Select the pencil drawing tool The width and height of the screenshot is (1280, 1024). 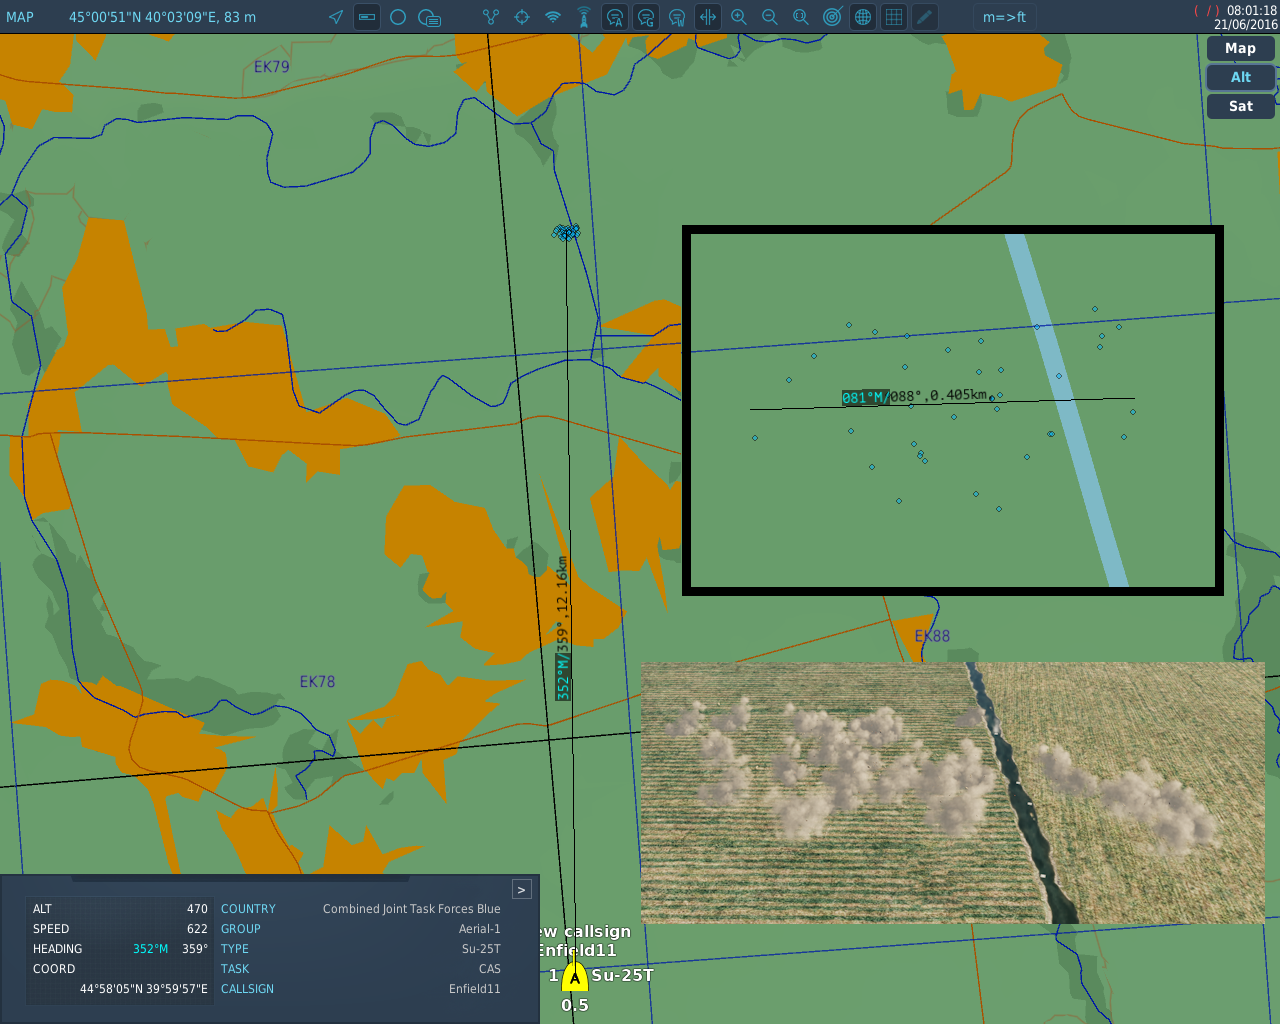925,17
